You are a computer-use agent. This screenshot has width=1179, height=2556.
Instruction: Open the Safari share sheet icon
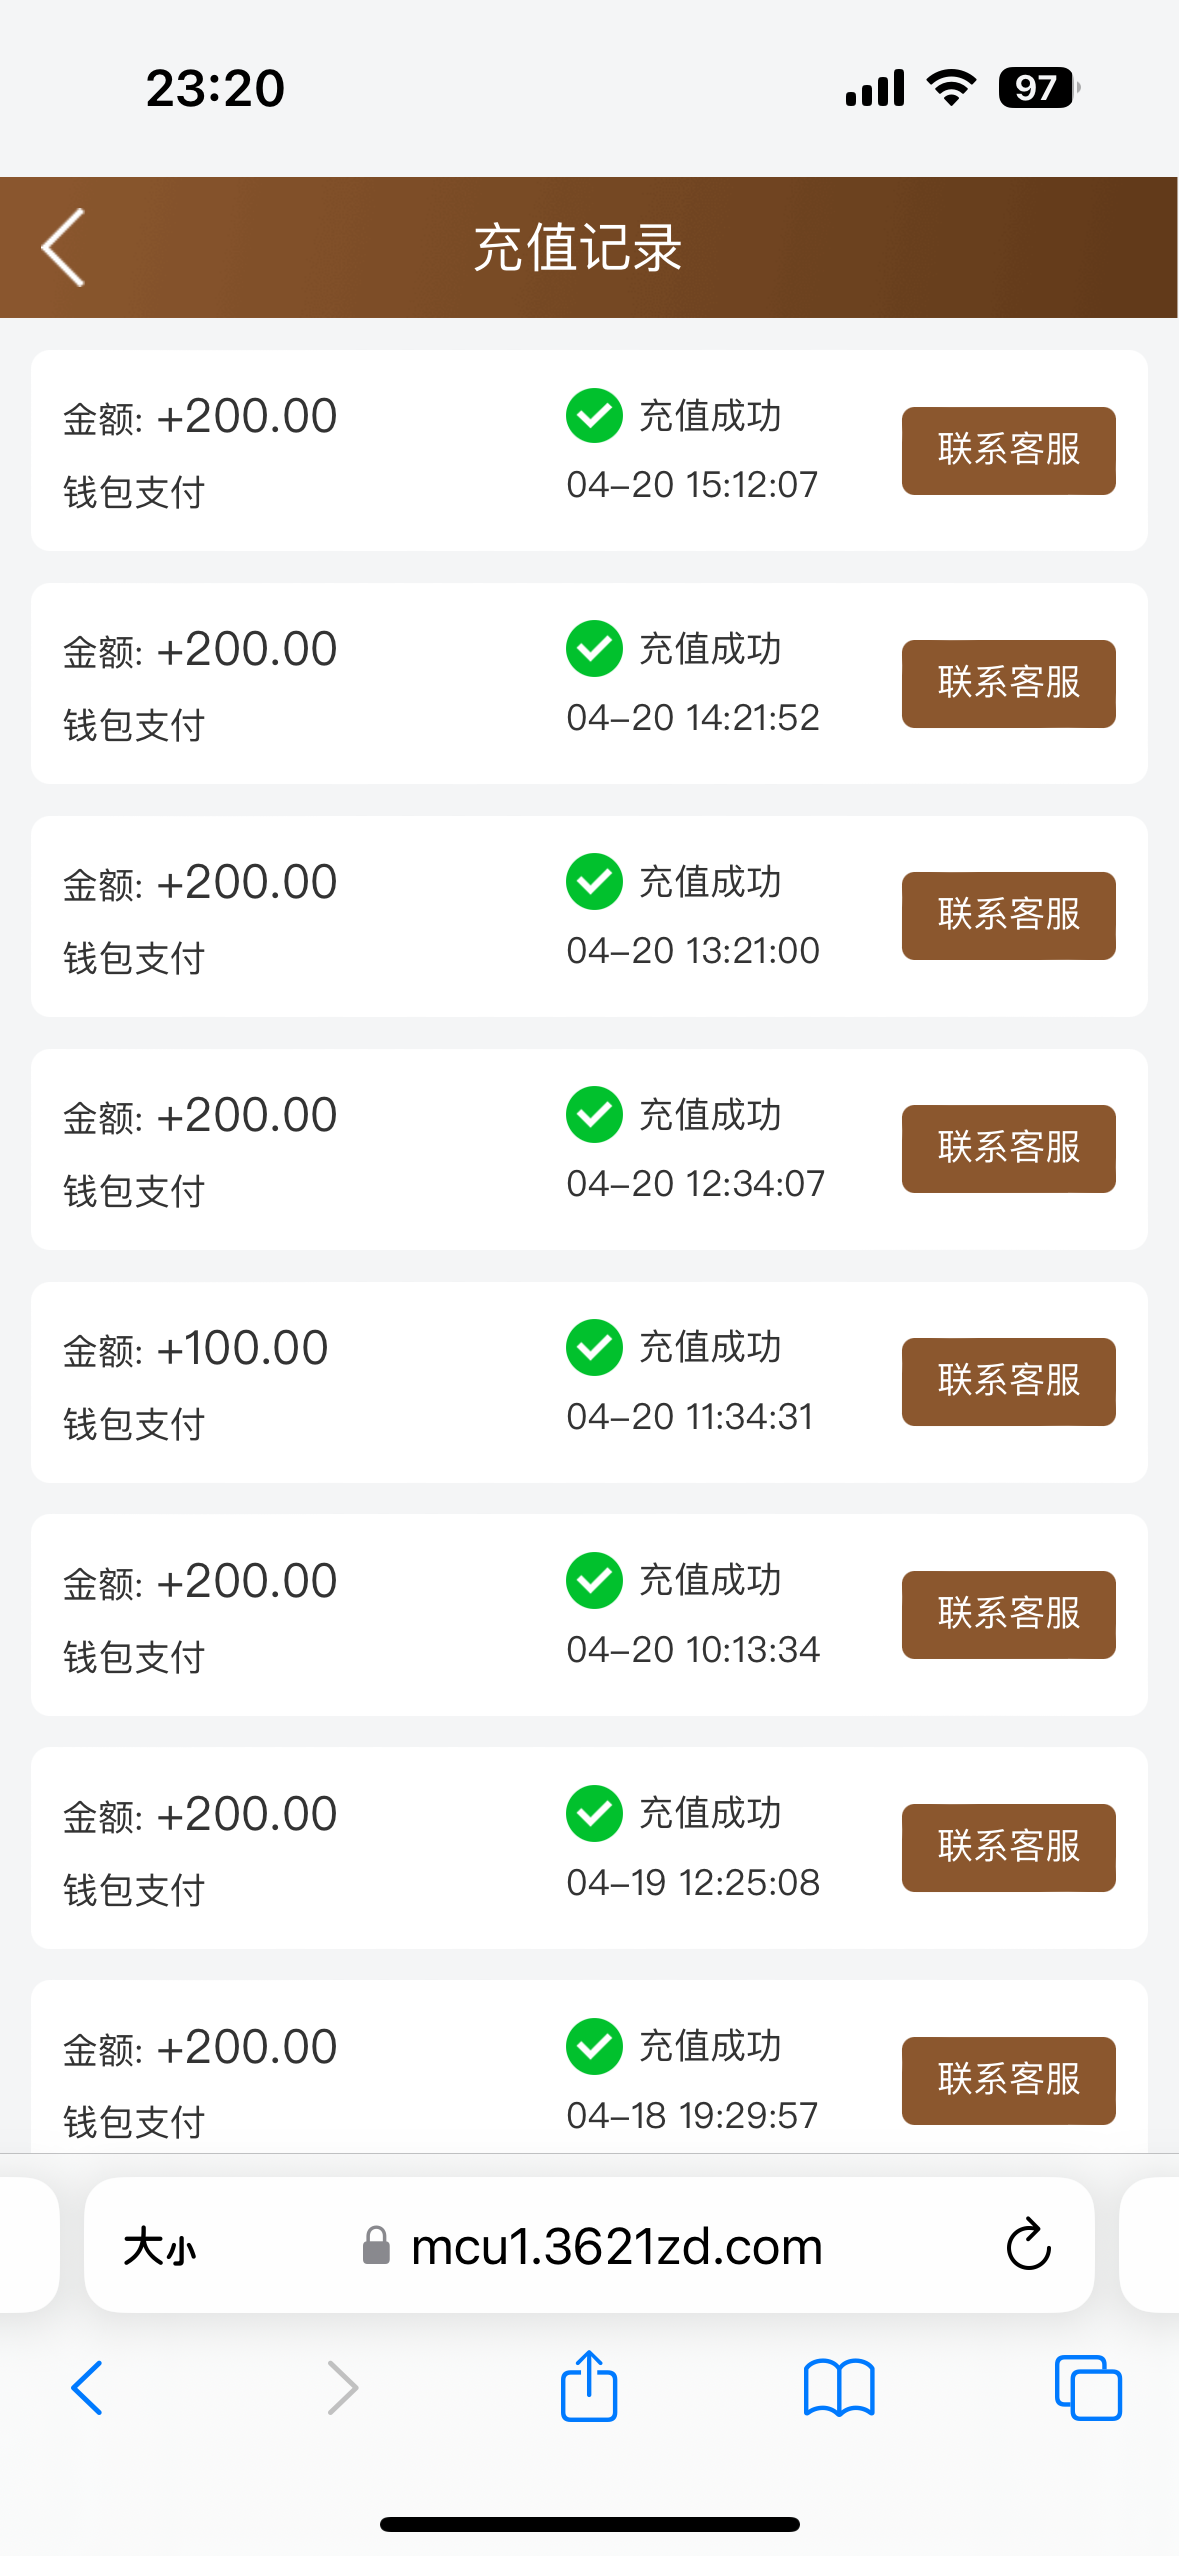(x=588, y=2386)
